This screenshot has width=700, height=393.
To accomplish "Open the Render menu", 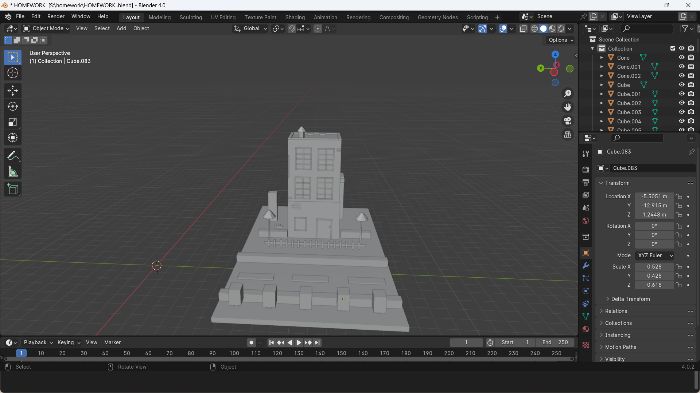I will coord(56,17).
